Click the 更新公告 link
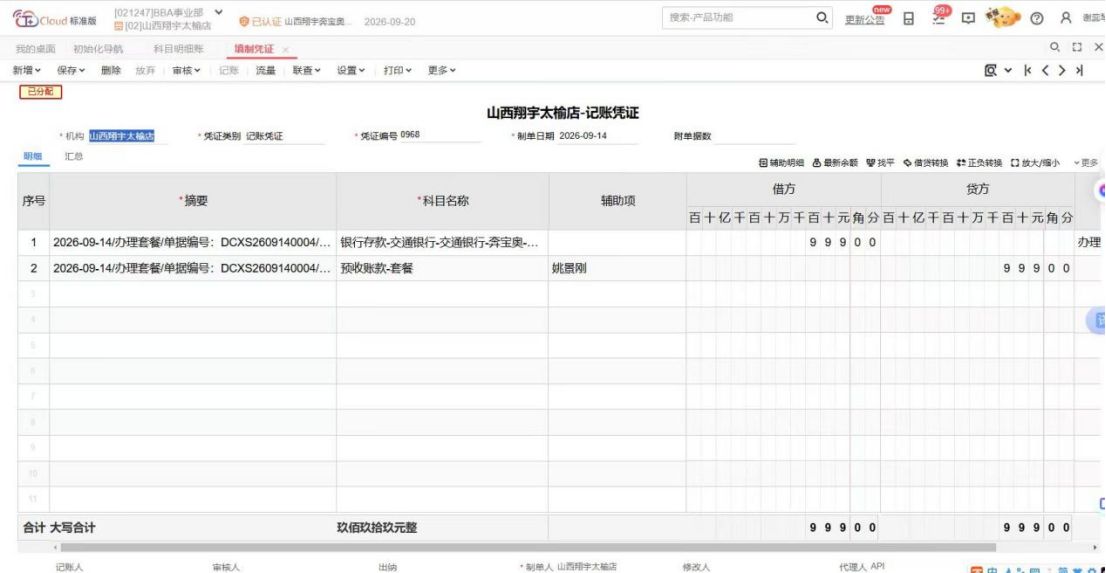This screenshot has width=1106, height=573. [865, 20]
